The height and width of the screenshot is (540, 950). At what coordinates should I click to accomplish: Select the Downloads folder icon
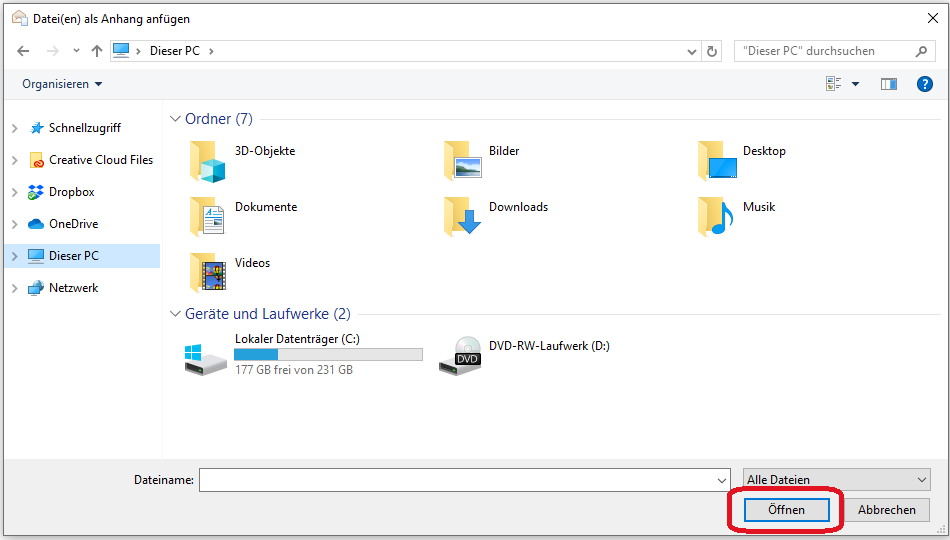(x=462, y=214)
